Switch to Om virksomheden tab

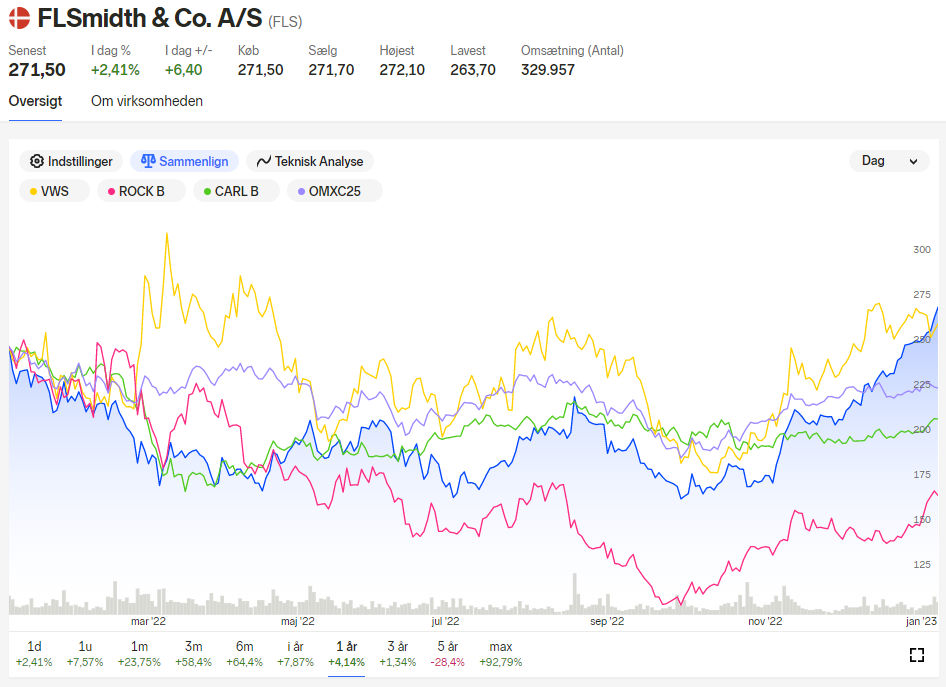pos(147,101)
